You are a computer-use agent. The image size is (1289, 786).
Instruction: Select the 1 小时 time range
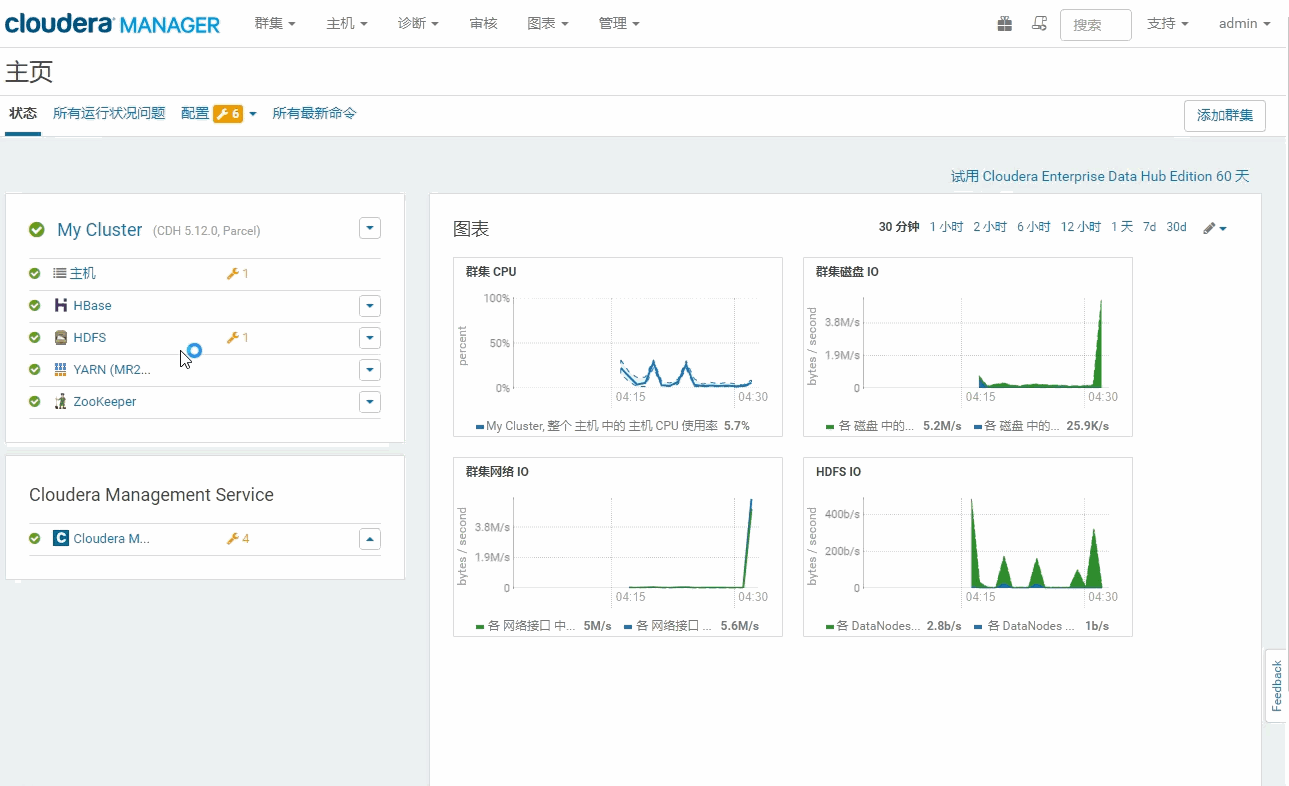(946, 227)
